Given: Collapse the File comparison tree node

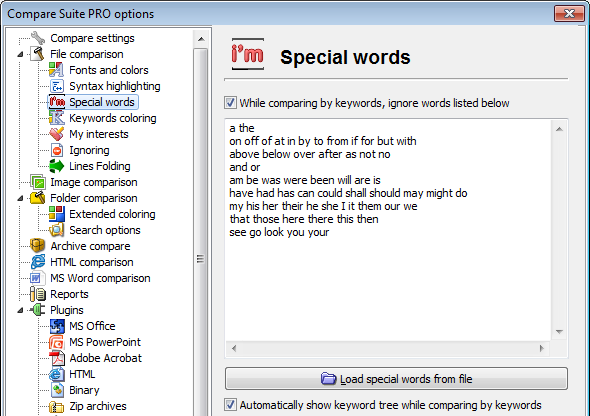Looking at the screenshot, I should (21, 54).
